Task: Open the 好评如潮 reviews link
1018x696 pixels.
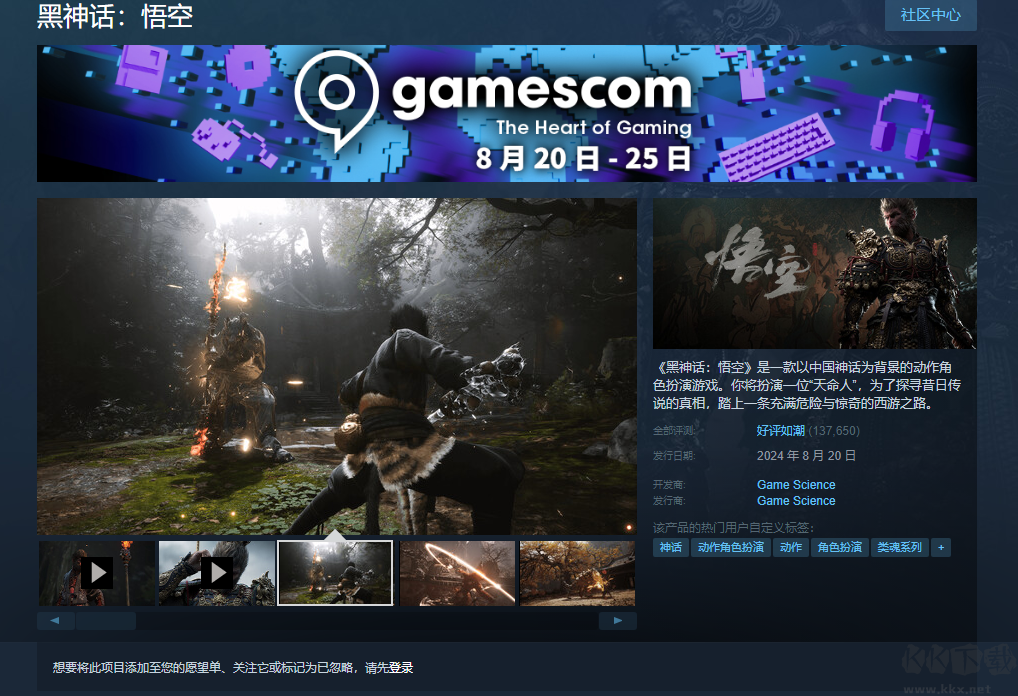Action: pyautogui.click(x=780, y=430)
